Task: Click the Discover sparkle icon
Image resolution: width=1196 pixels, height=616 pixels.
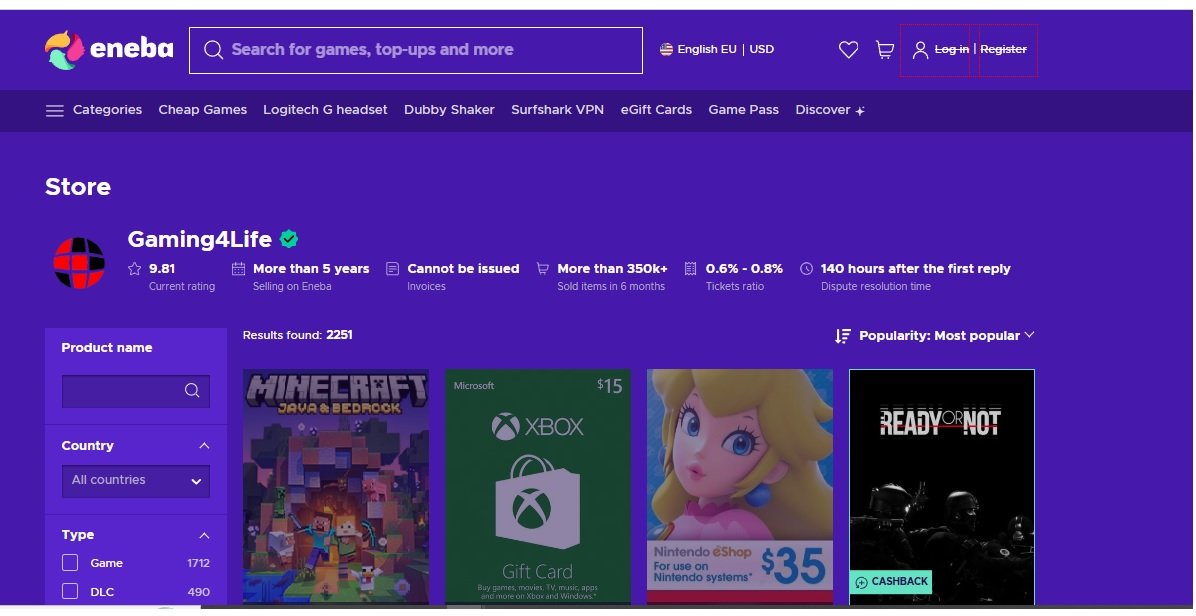Action: [x=860, y=111]
